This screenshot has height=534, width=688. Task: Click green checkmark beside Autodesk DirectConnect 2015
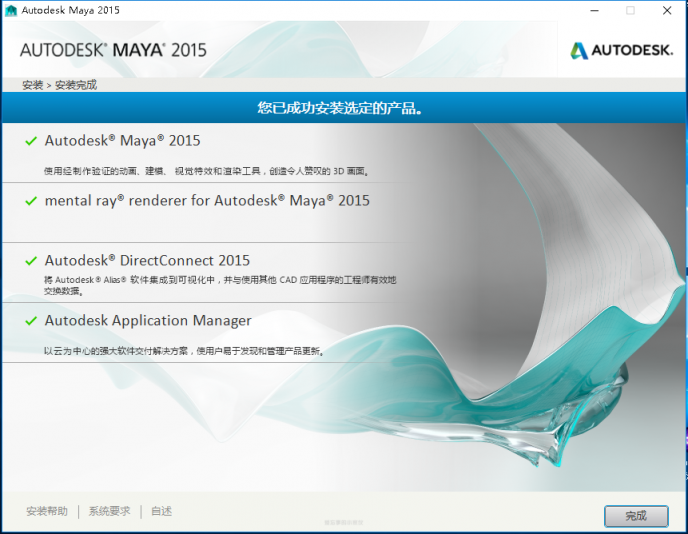31,261
